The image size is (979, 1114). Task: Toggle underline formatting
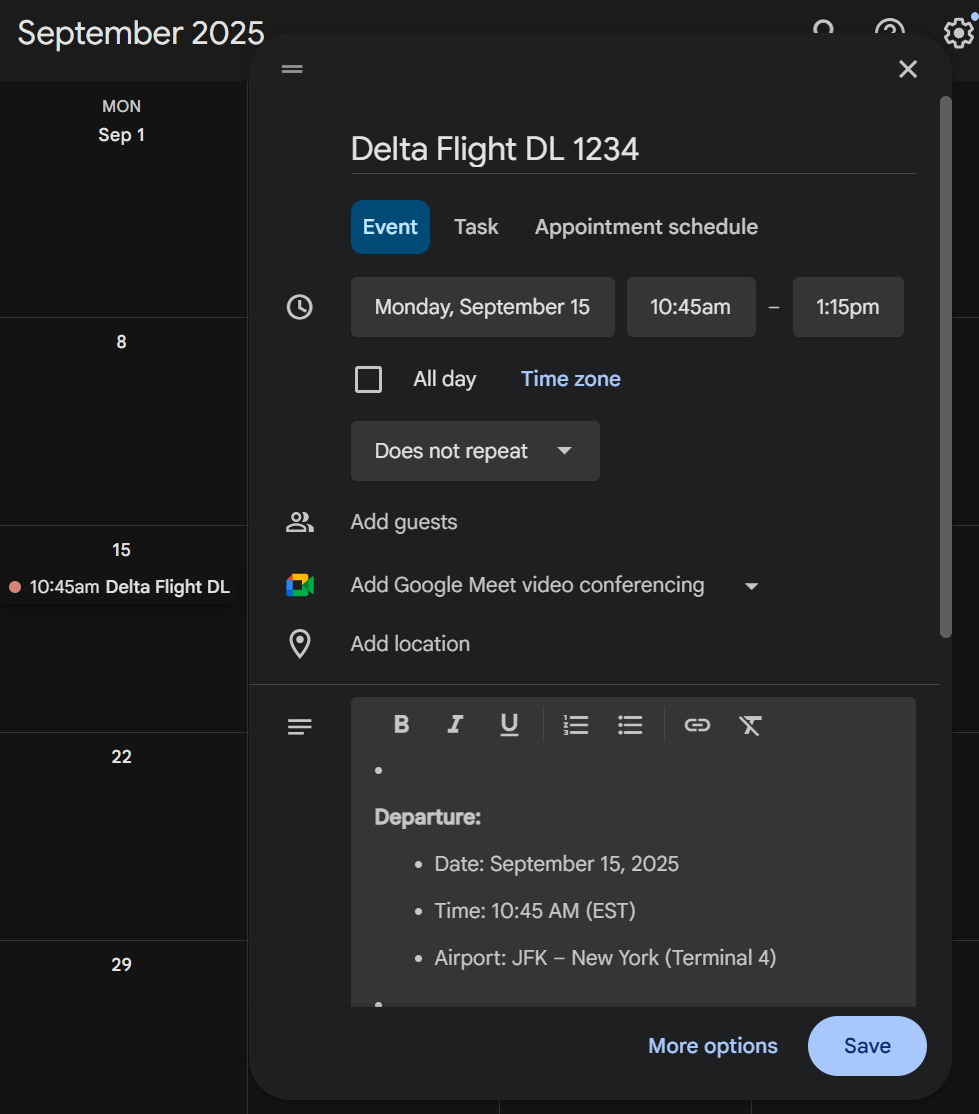point(509,725)
